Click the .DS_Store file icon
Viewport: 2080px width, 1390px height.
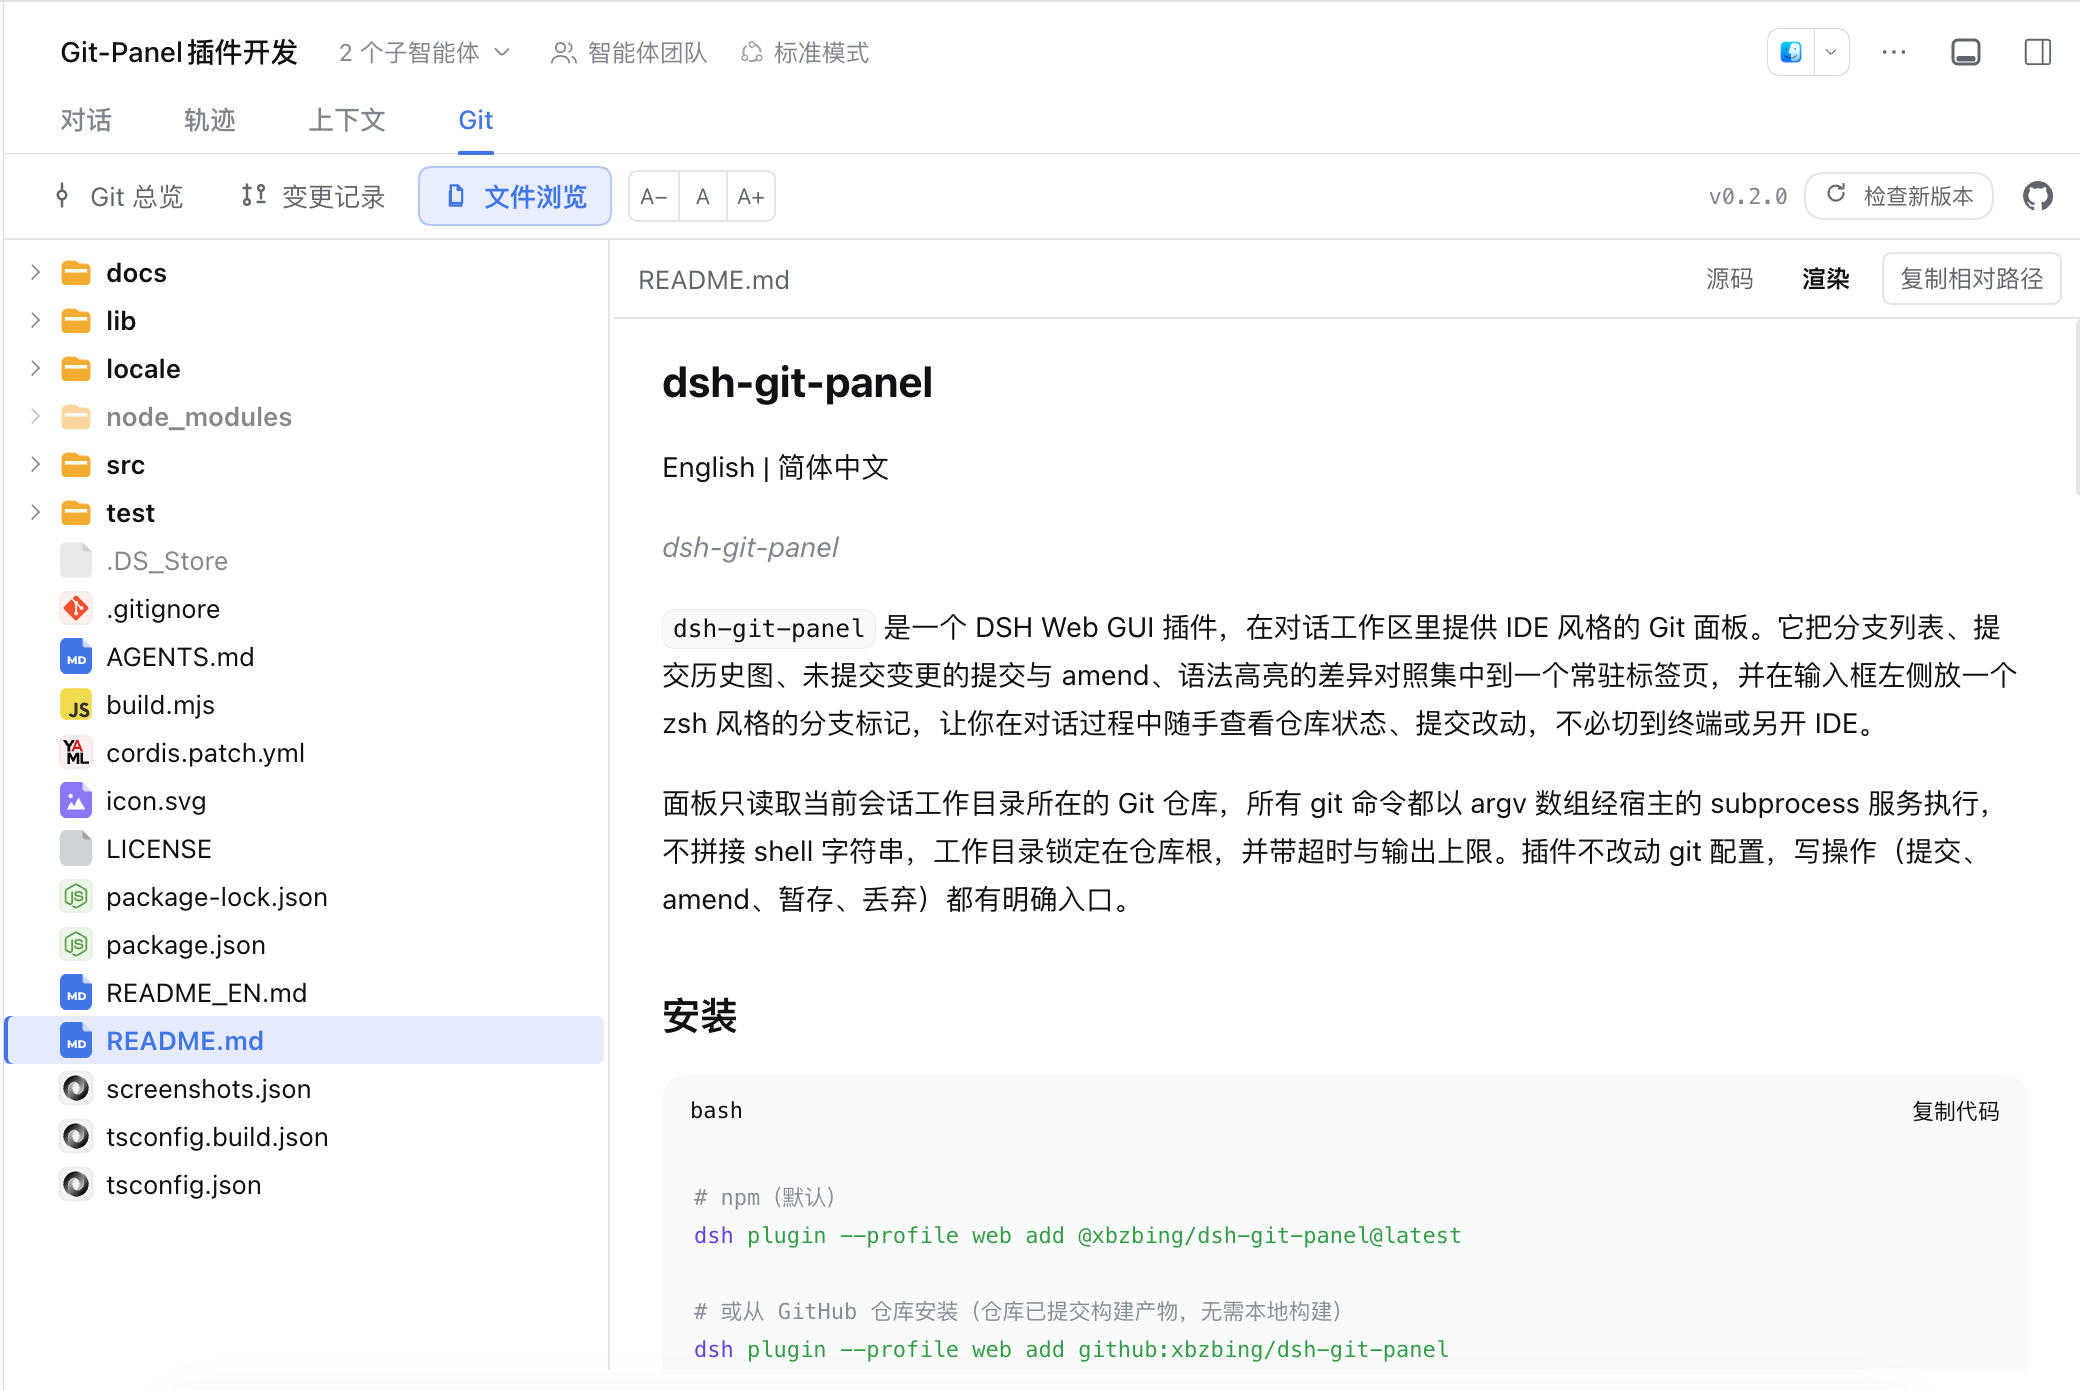(x=76, y=560)
